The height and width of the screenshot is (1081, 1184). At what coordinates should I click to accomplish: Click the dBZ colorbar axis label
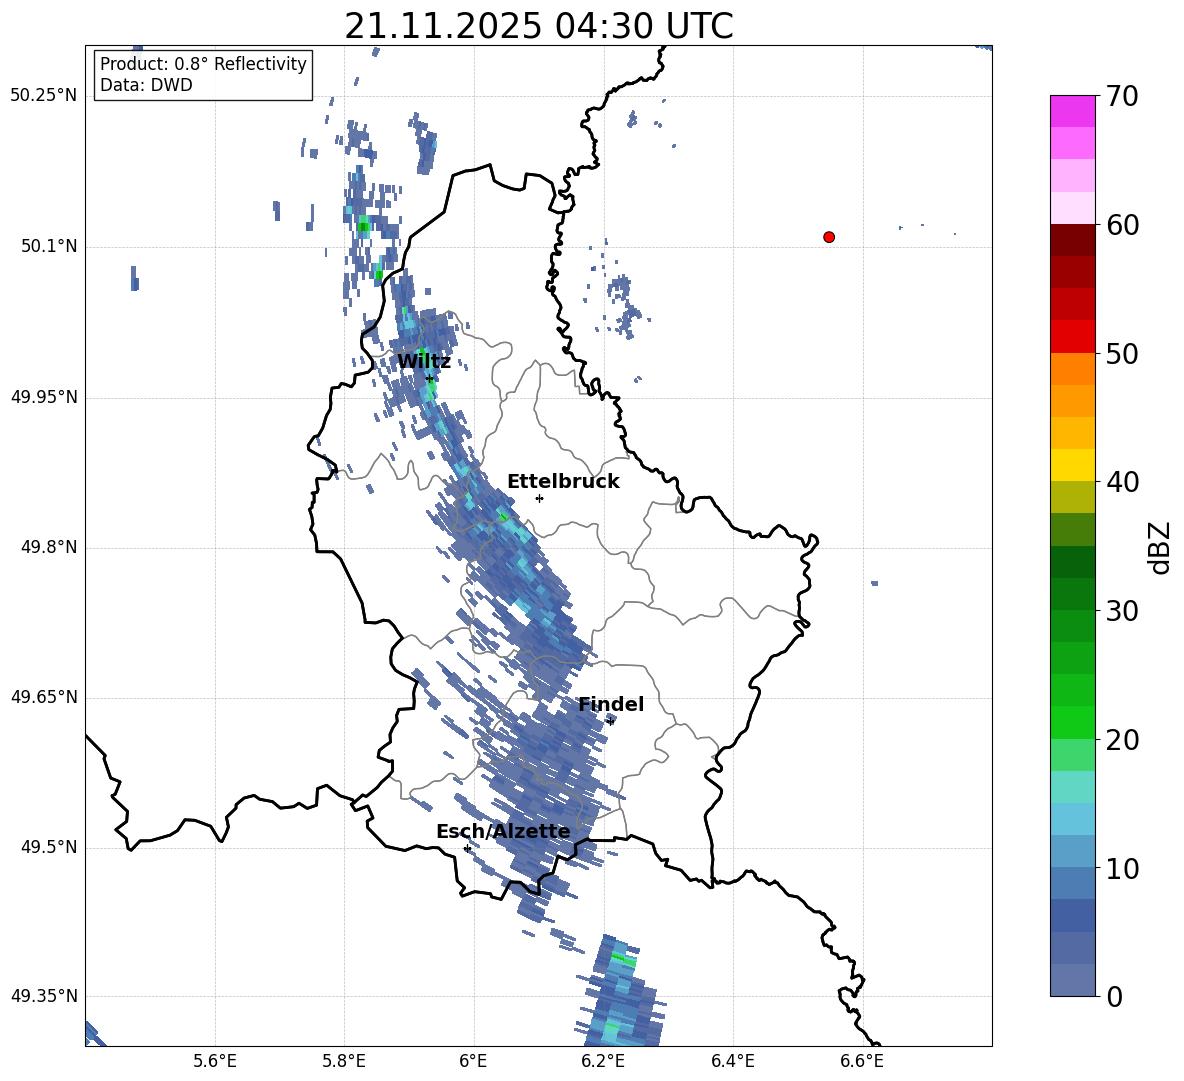[x=1159, y=547]
